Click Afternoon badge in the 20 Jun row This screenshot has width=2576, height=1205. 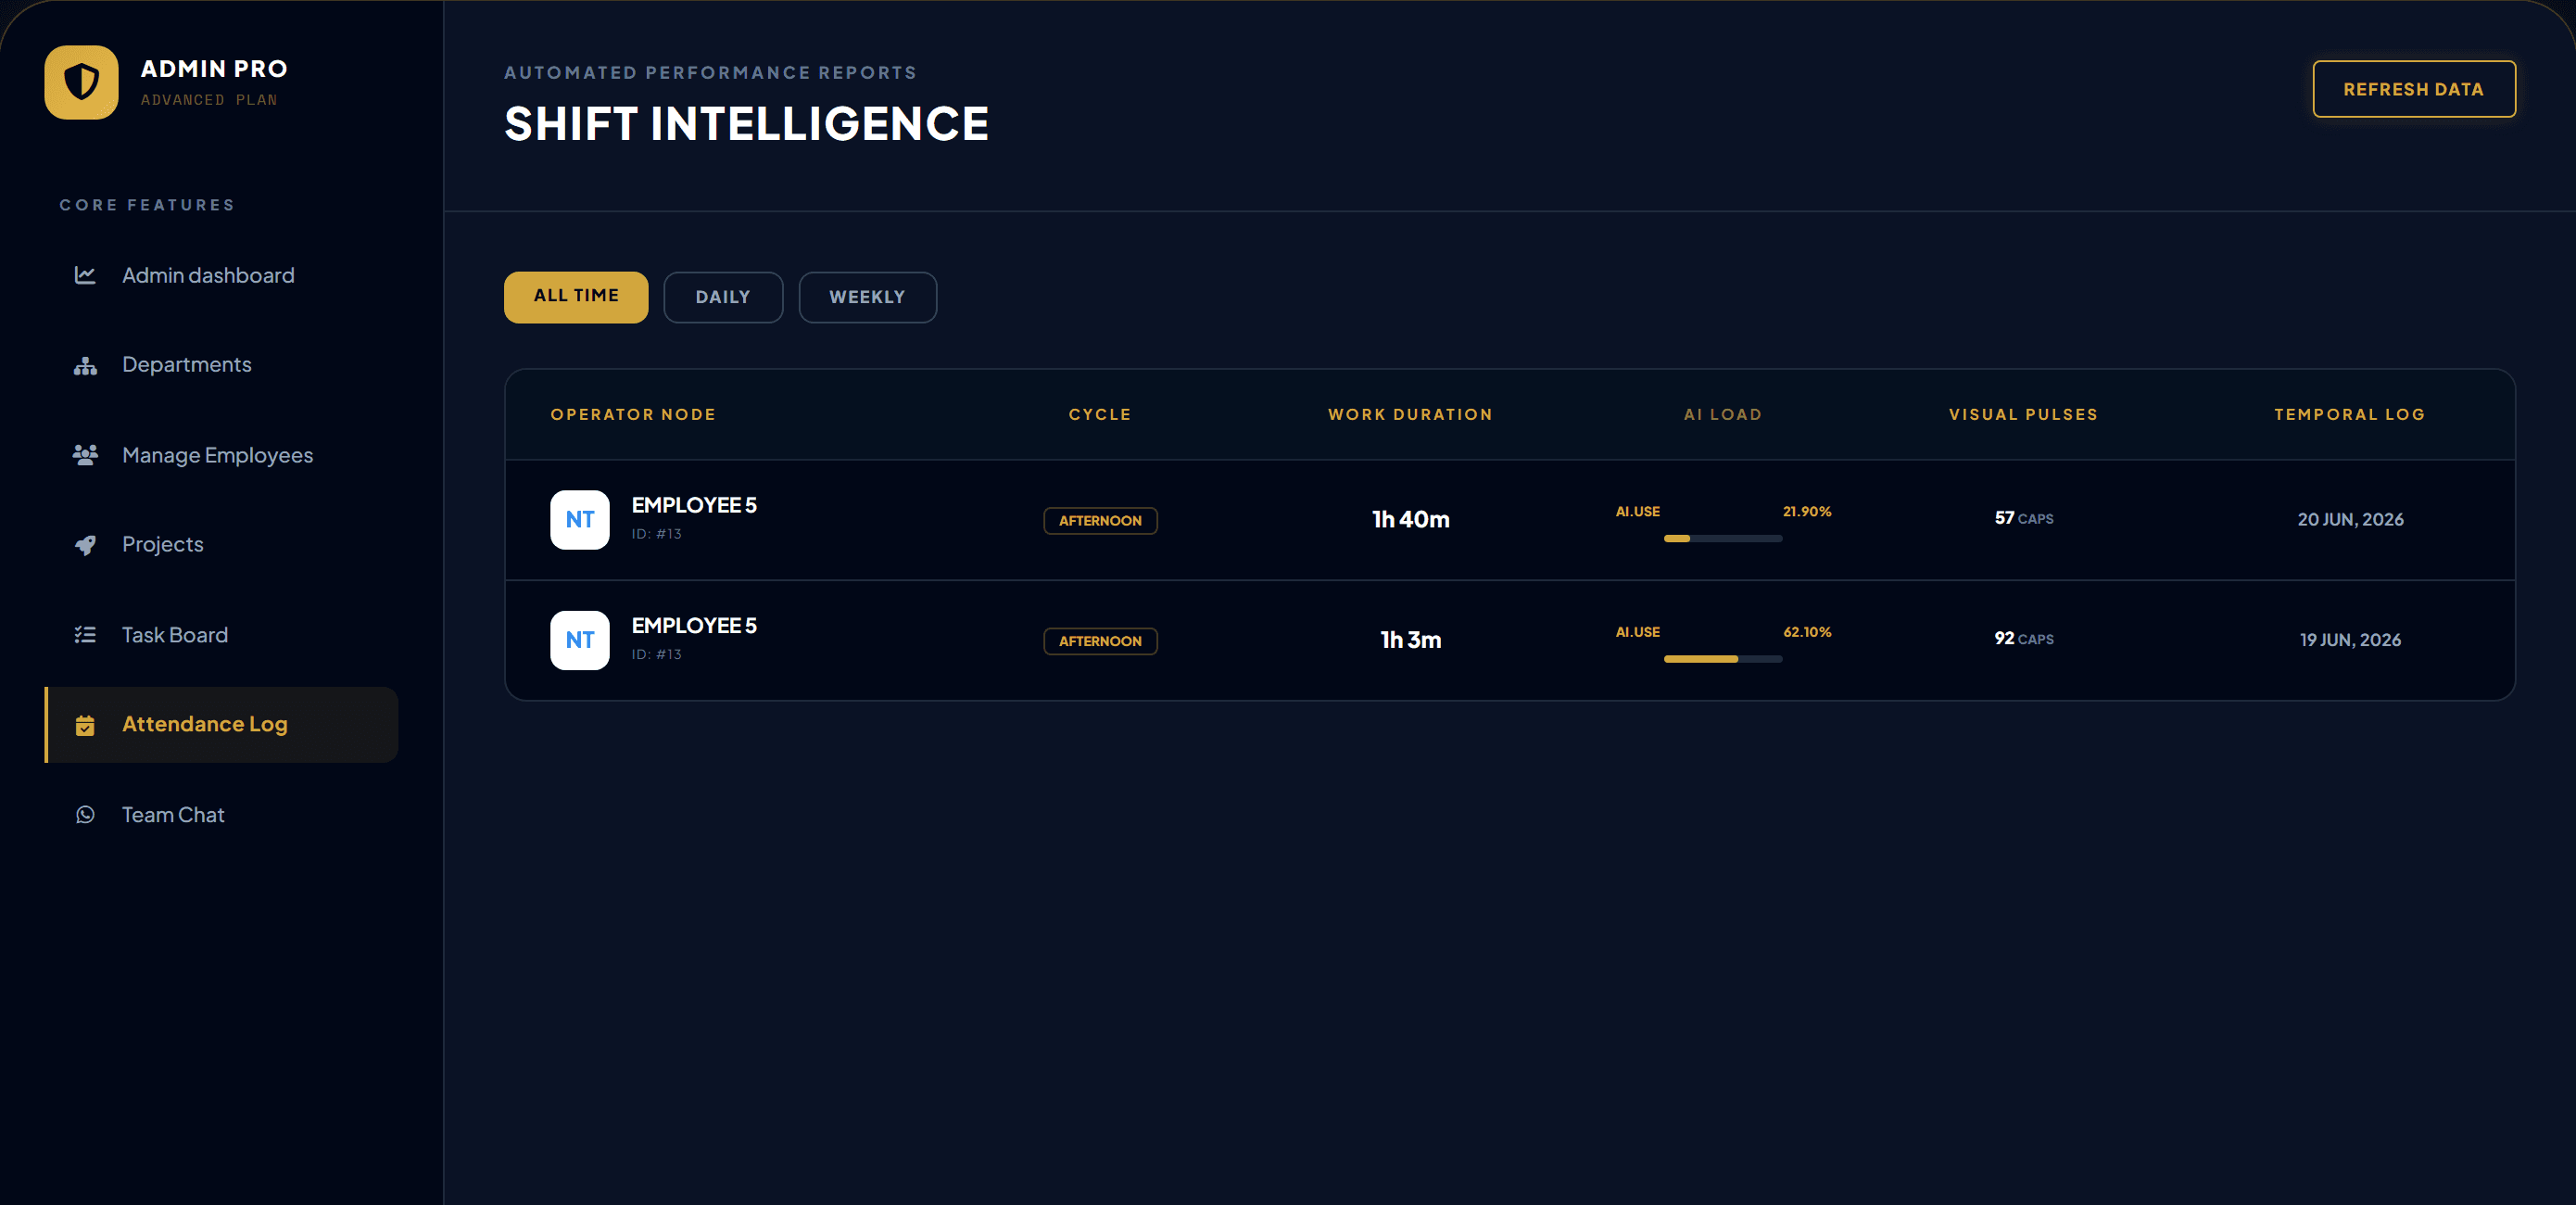pos(1100,521)
